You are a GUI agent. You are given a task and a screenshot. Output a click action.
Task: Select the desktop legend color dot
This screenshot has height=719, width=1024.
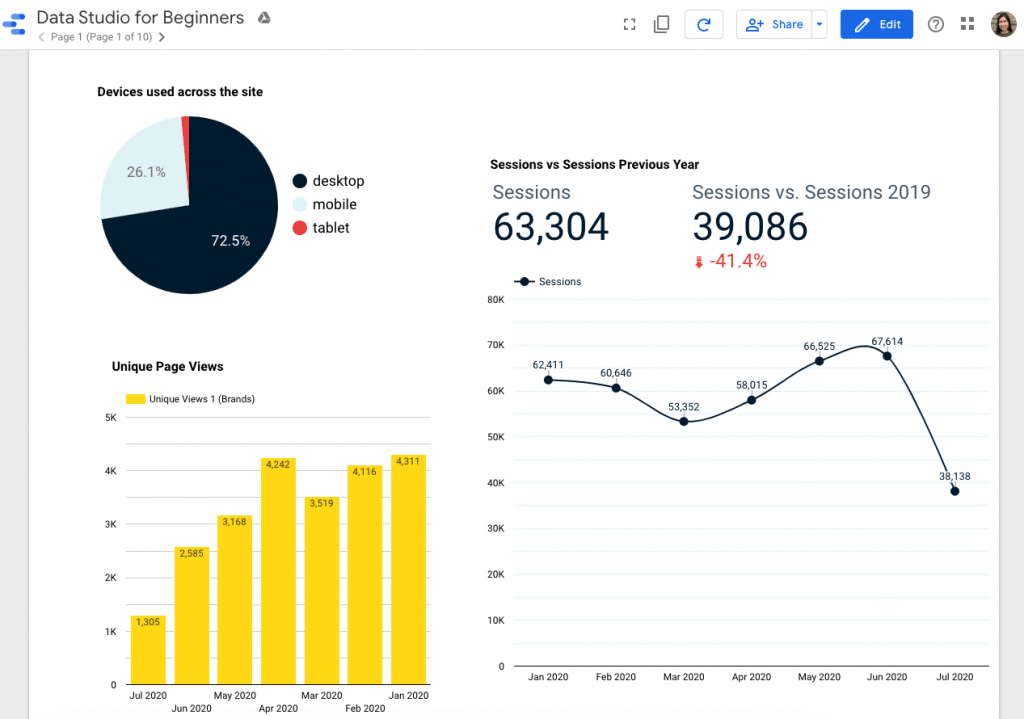click(x=299, y=181)
